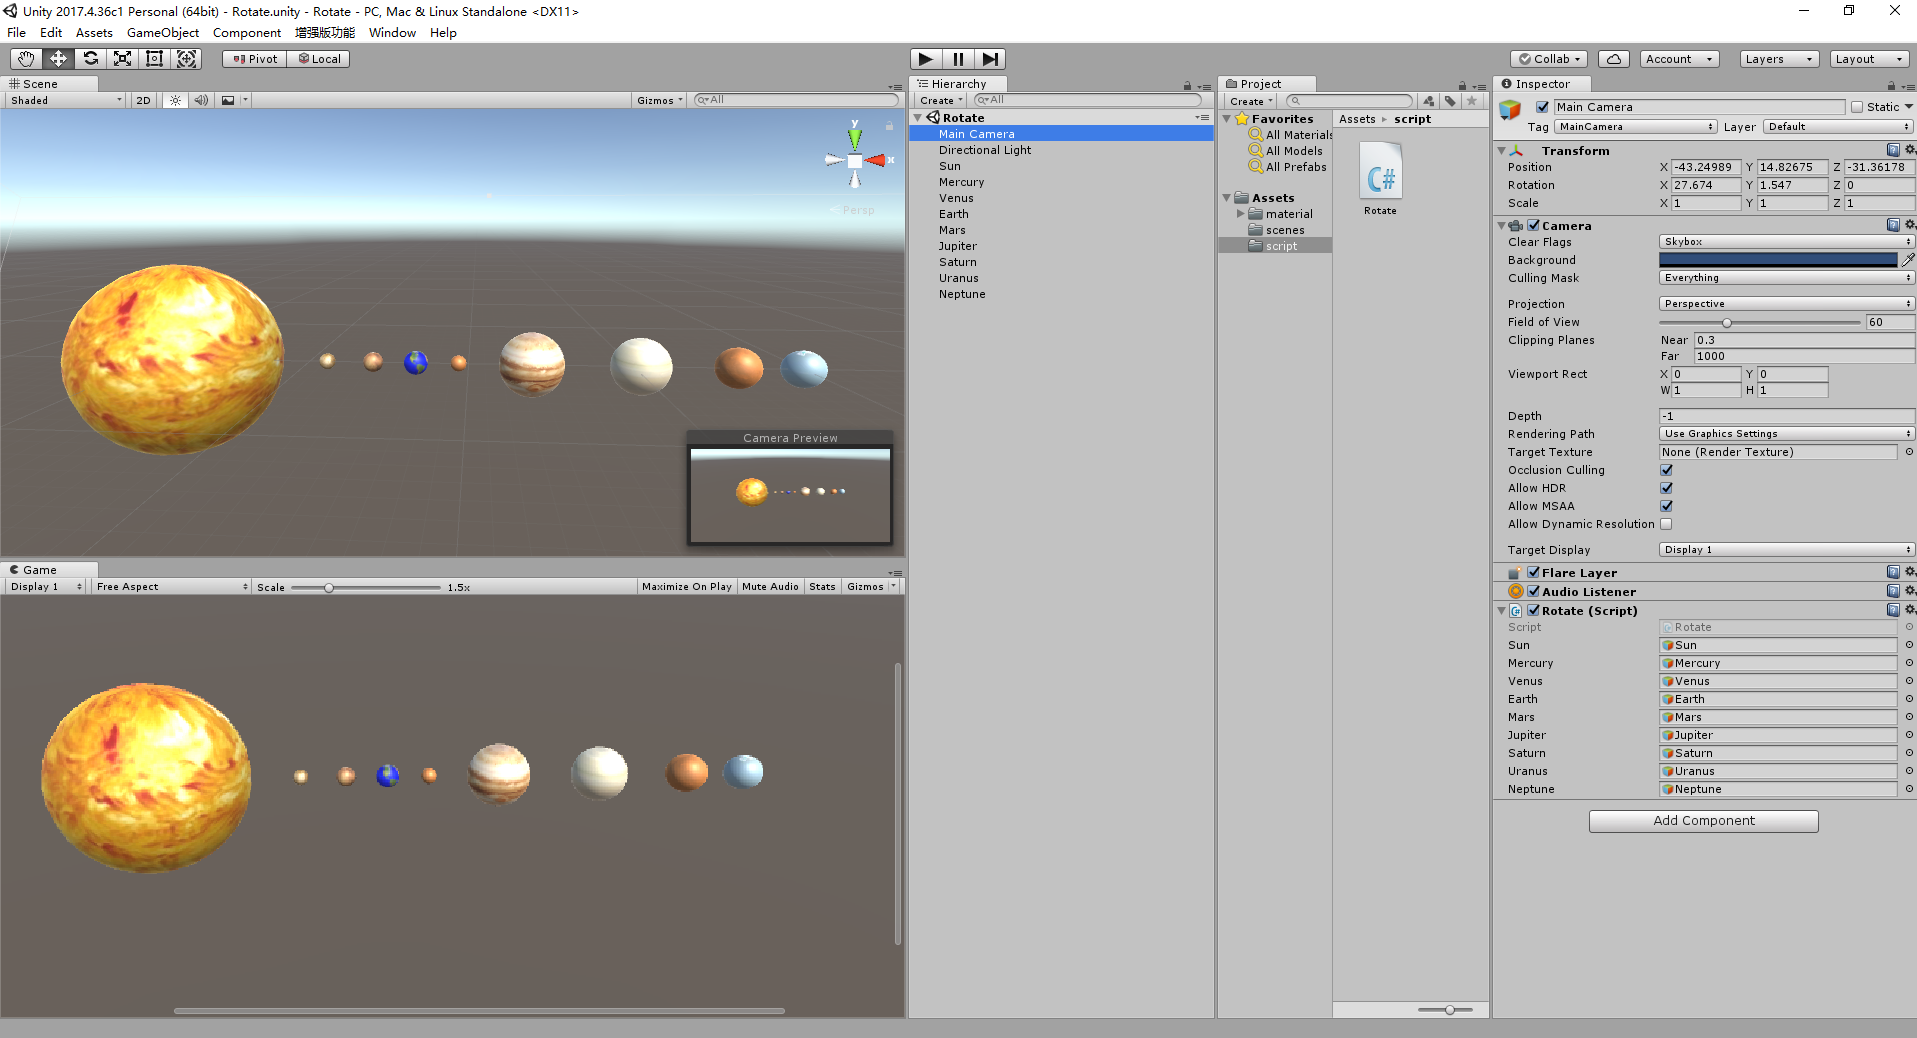
Task: Switch to the Game tab
Action: tap(41, 569)
